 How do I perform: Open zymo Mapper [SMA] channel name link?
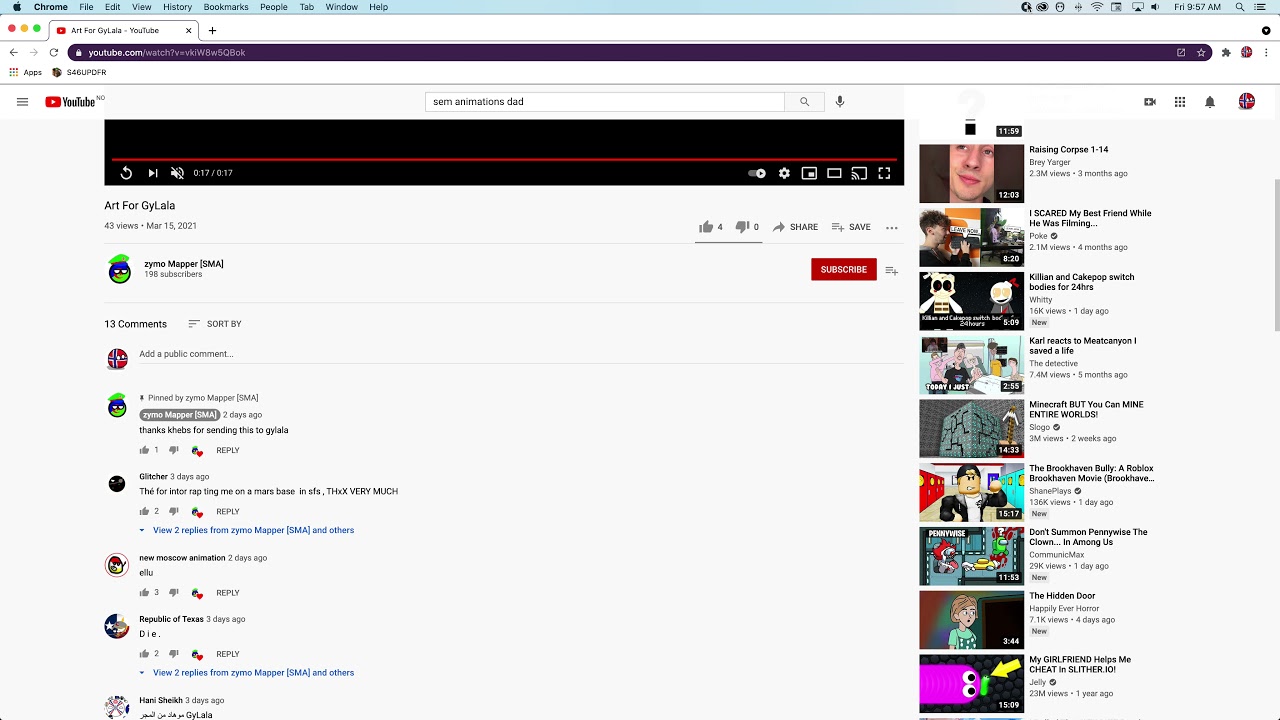click(184, 264)
